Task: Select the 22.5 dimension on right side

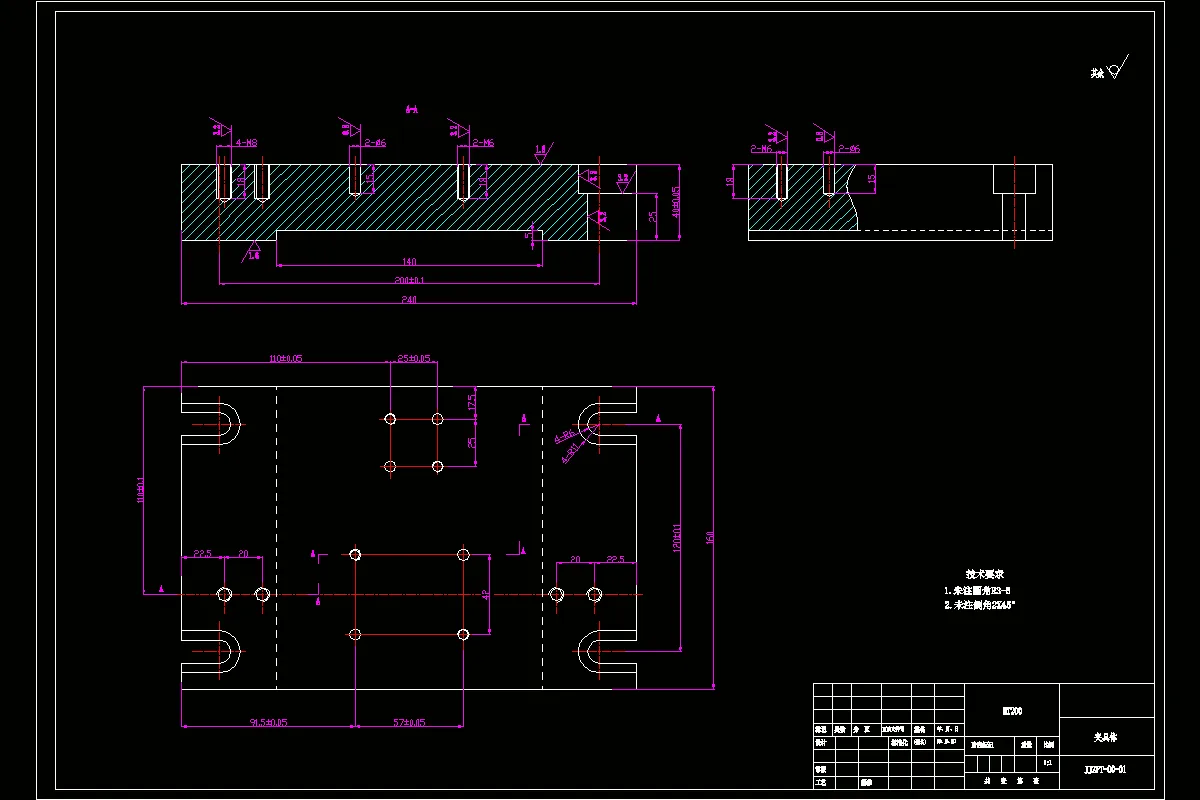Action: (x=615, y=560)
